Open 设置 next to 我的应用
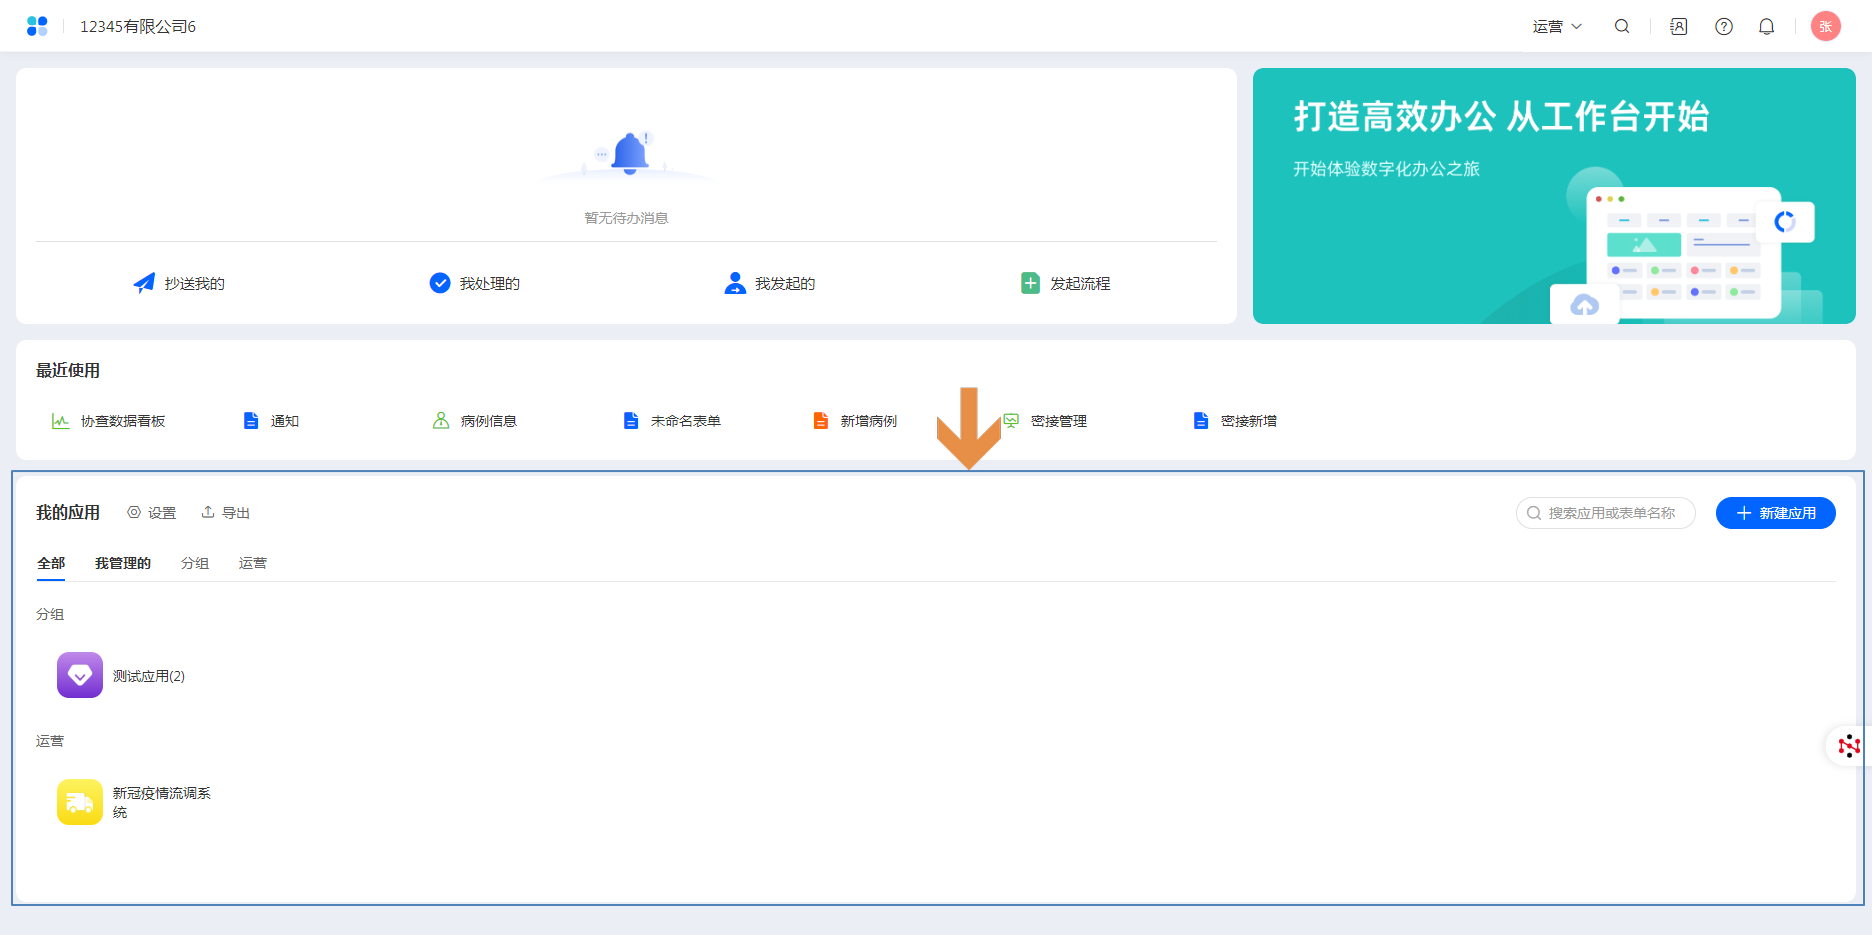The width and height of the screenshot is (1872, 935). [152, 513]
